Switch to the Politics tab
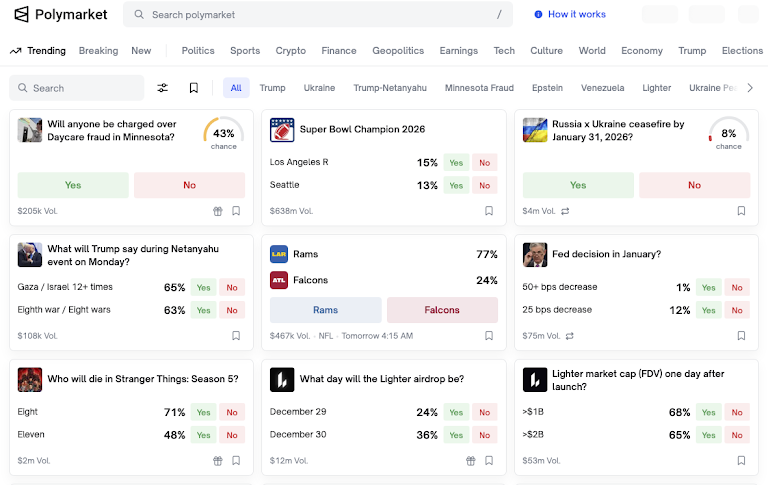 pyautogui.click(x=198, y=51)
